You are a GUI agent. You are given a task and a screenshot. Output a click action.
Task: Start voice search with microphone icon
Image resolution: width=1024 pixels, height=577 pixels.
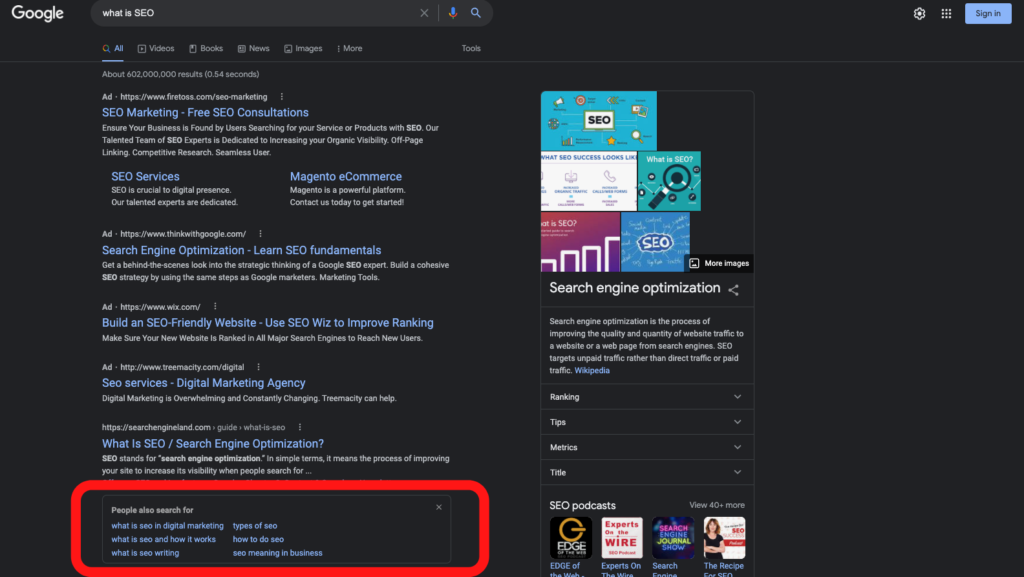click(452, 13)
